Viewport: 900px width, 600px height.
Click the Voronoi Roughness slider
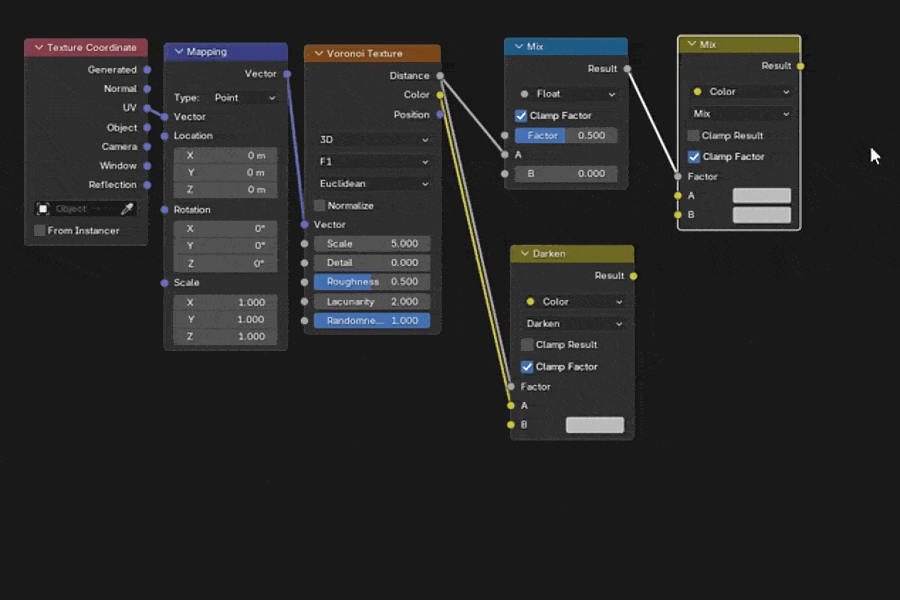(x=372, y=282)
